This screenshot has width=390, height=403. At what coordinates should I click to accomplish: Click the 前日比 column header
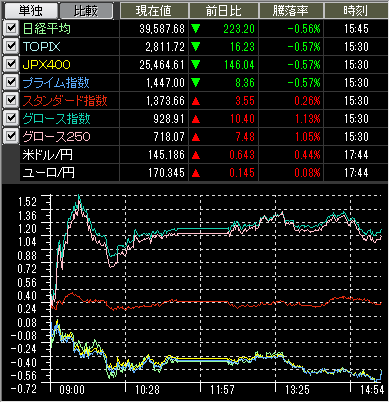point(223,11)
